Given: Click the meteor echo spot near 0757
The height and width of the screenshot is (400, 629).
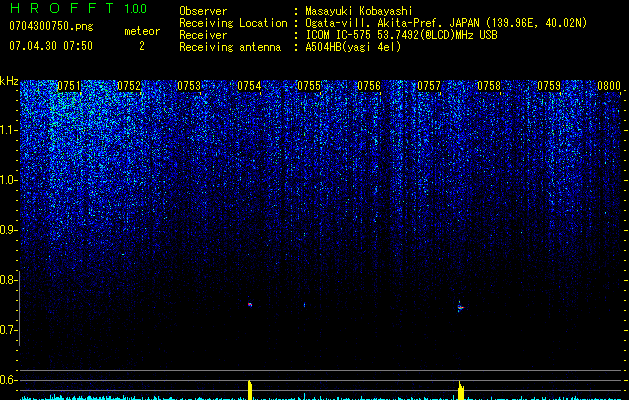Looking at the screenshot, I should pos(460,307).
